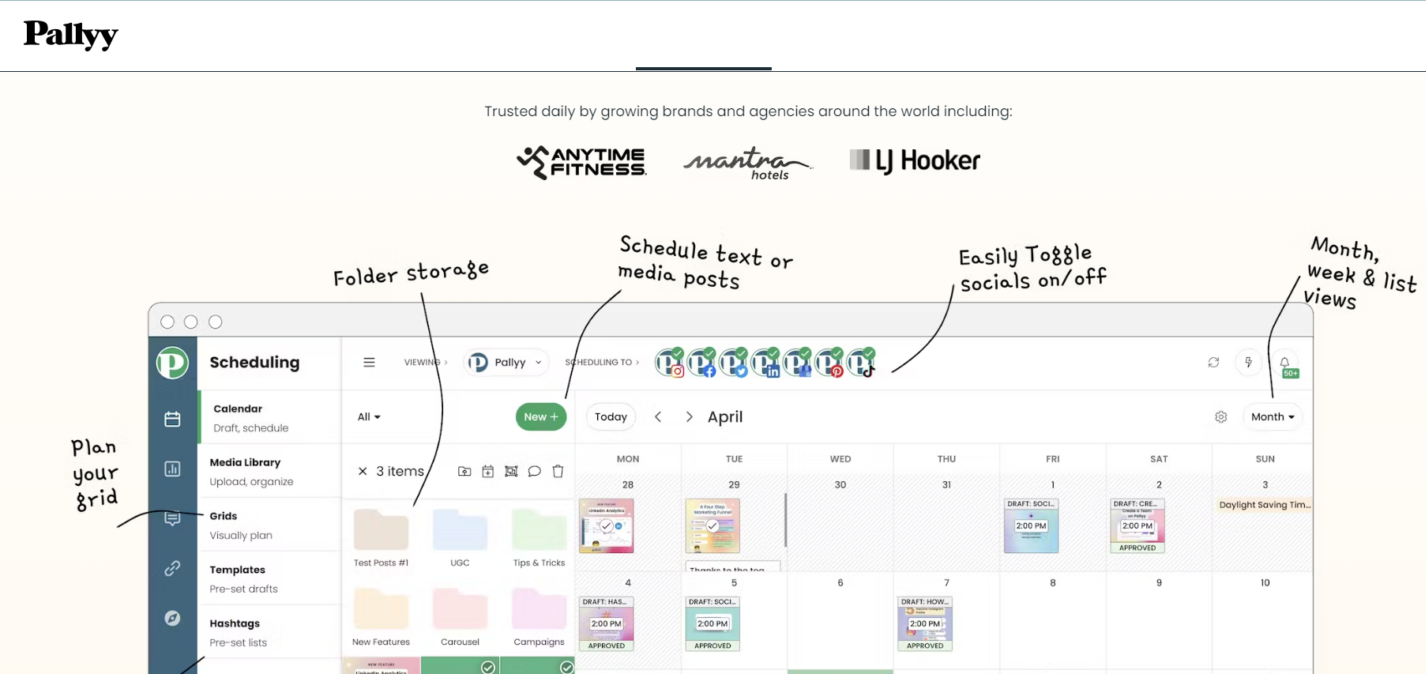Open the Pallyy account viewing dropdown
The width and height of the screenshot is (1426, 674).
point(506,362)
